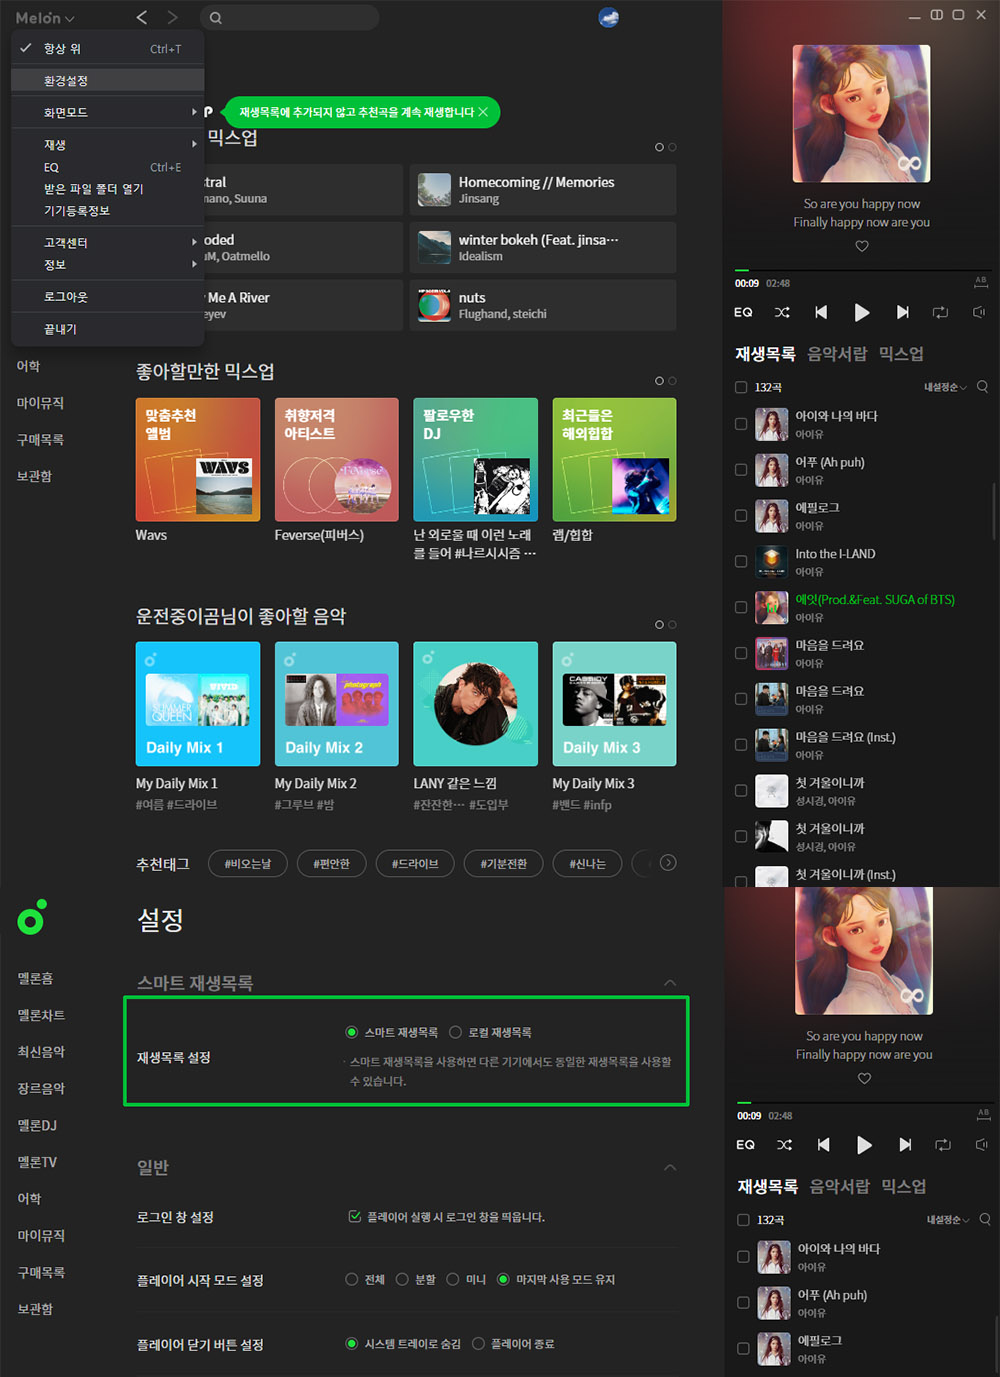Open 멜론차트 in the sidebar
The width and height of the screenshot is (1000, 1377).
41,1015
